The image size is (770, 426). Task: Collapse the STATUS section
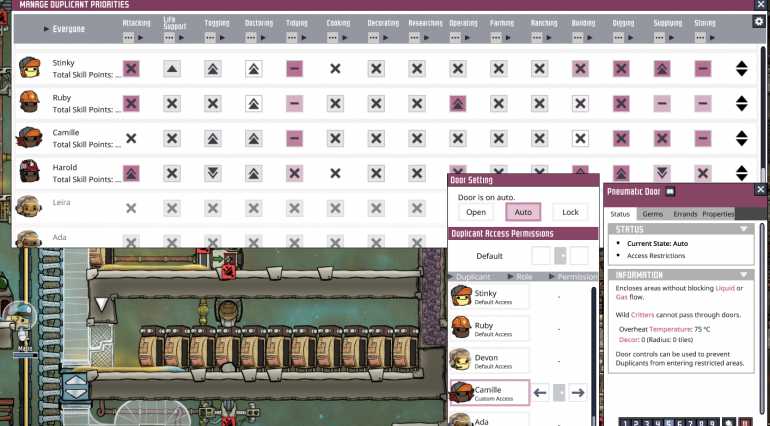[x=743, y=229]
